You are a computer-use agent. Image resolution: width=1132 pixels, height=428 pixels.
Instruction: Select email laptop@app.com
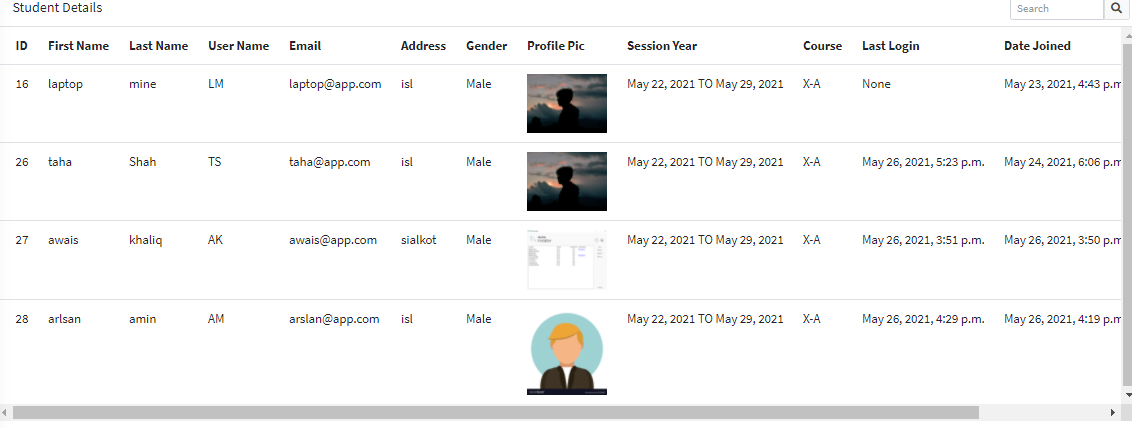tap(335, 84)
